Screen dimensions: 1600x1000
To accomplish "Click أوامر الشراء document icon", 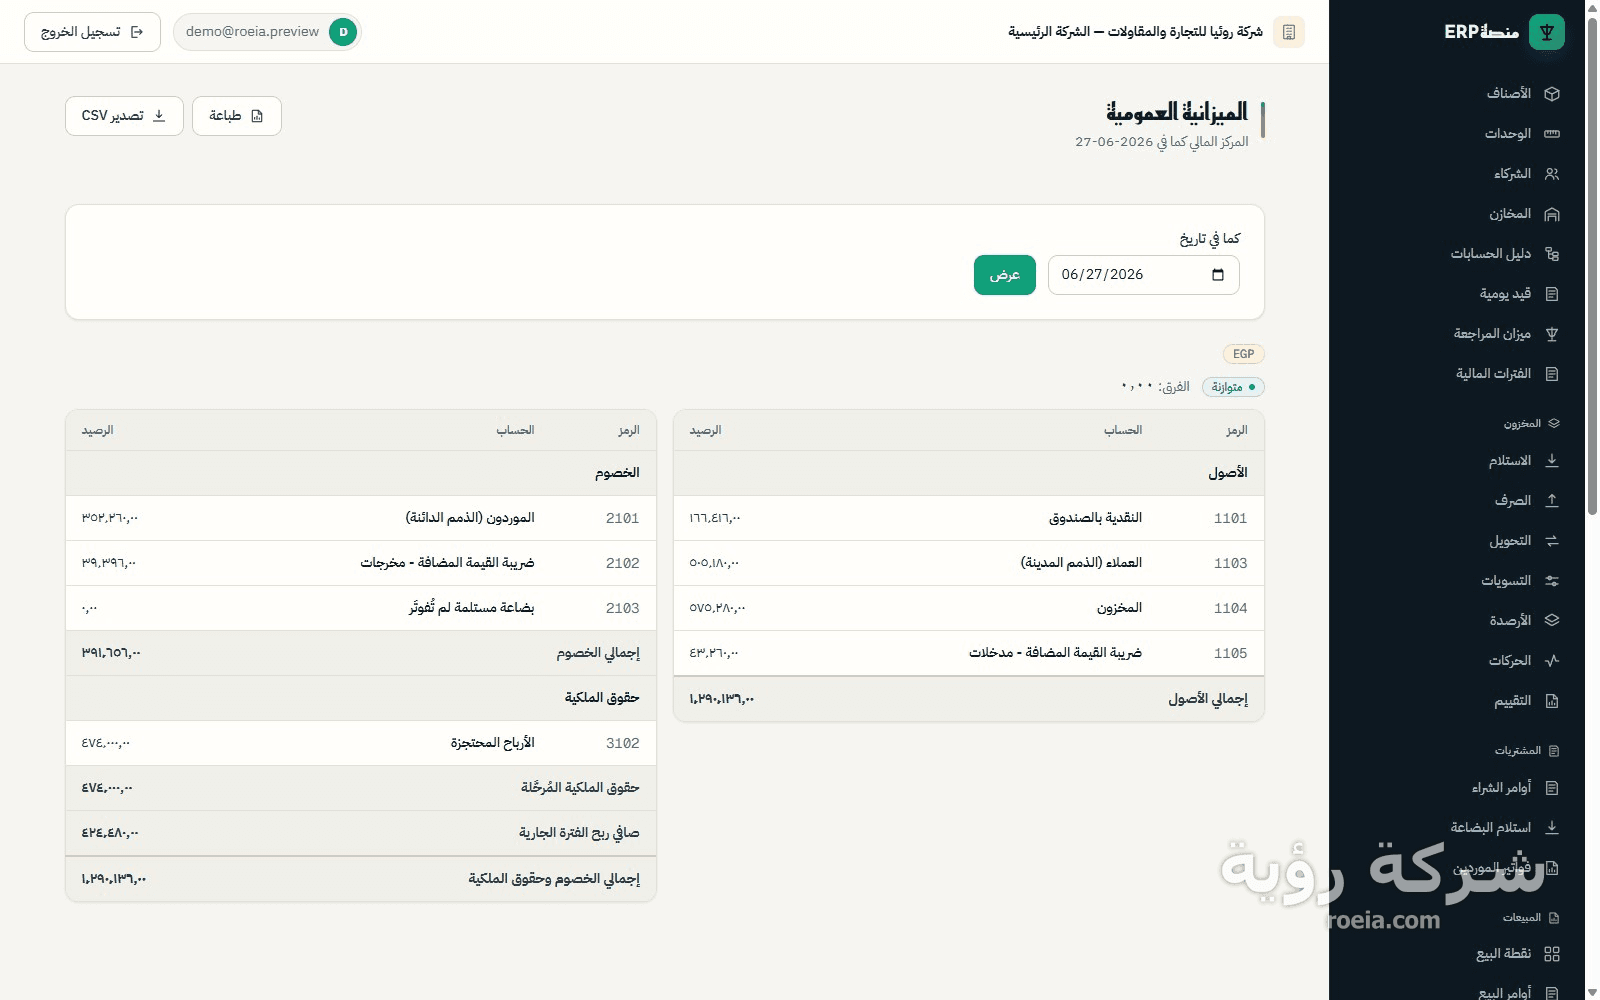I will point(1552,788).
